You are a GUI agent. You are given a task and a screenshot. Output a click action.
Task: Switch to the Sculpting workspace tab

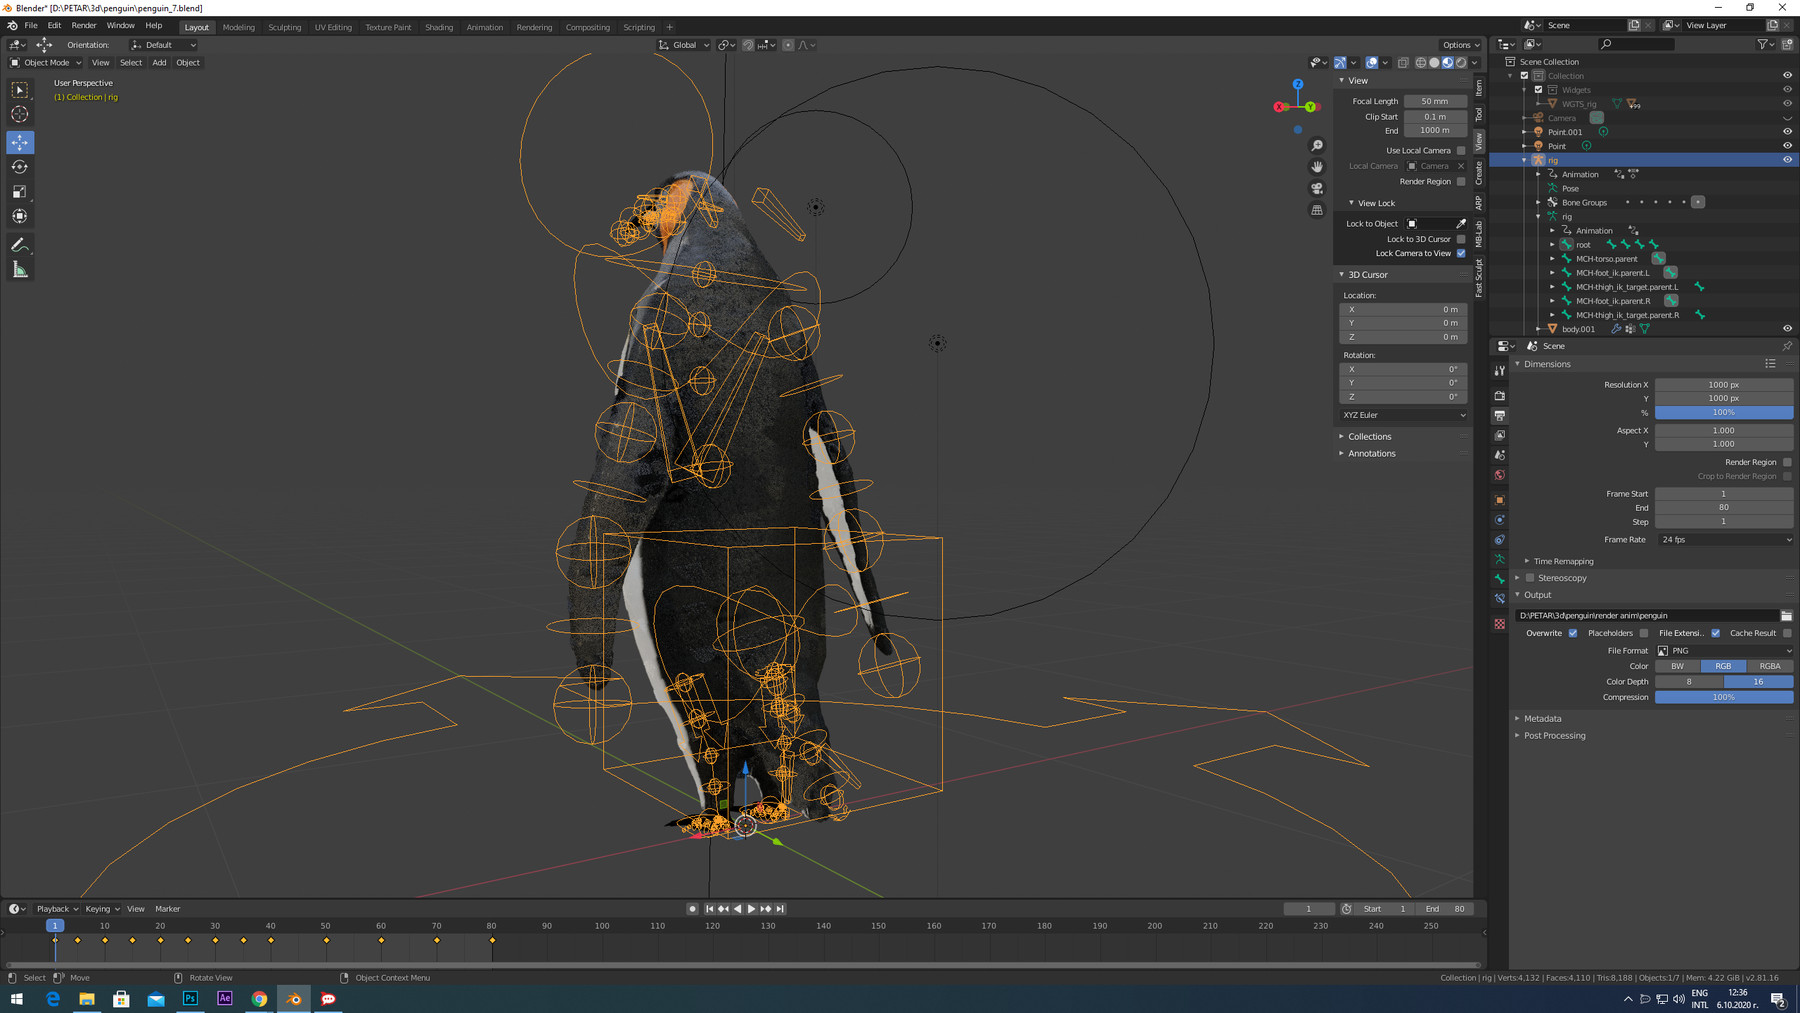(284, 27)
